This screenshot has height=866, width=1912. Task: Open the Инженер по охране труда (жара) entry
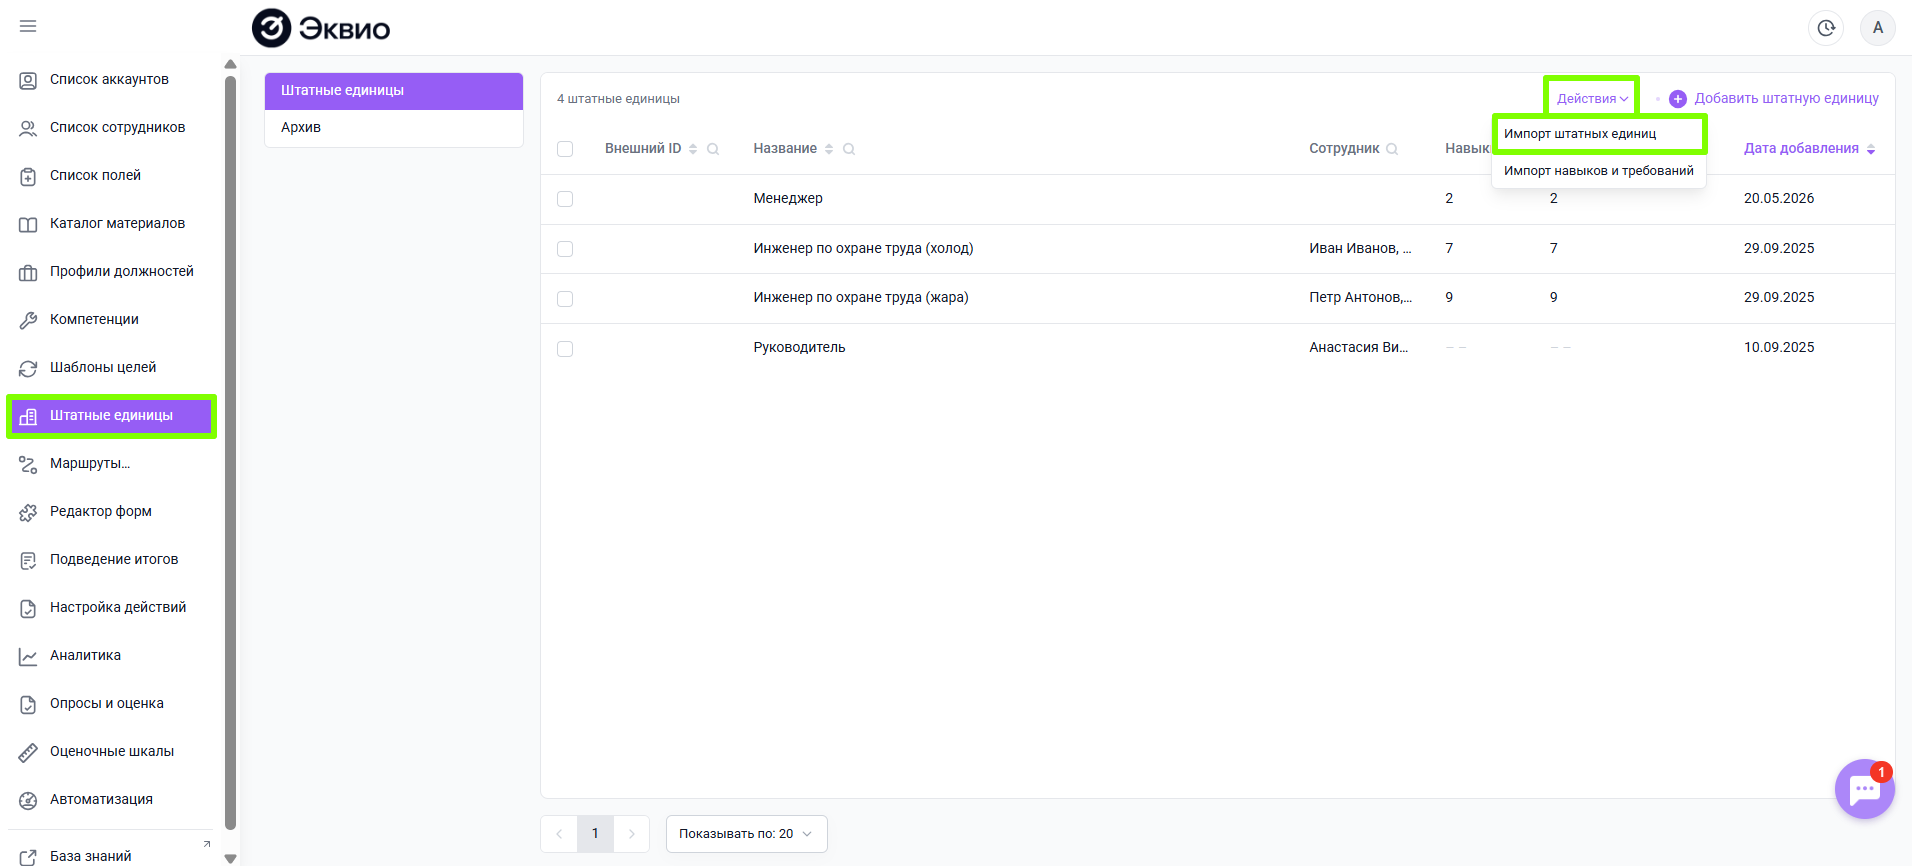point(861,298)
